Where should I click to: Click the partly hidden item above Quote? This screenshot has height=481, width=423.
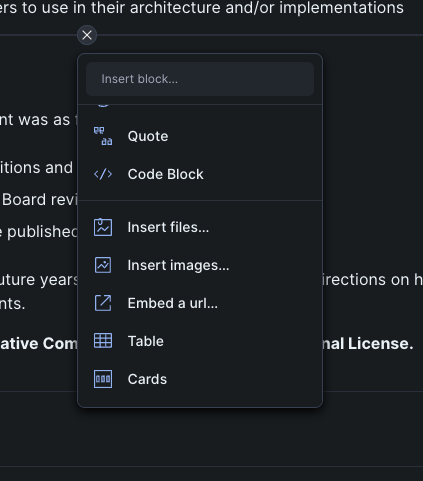(x=200, y=106)
